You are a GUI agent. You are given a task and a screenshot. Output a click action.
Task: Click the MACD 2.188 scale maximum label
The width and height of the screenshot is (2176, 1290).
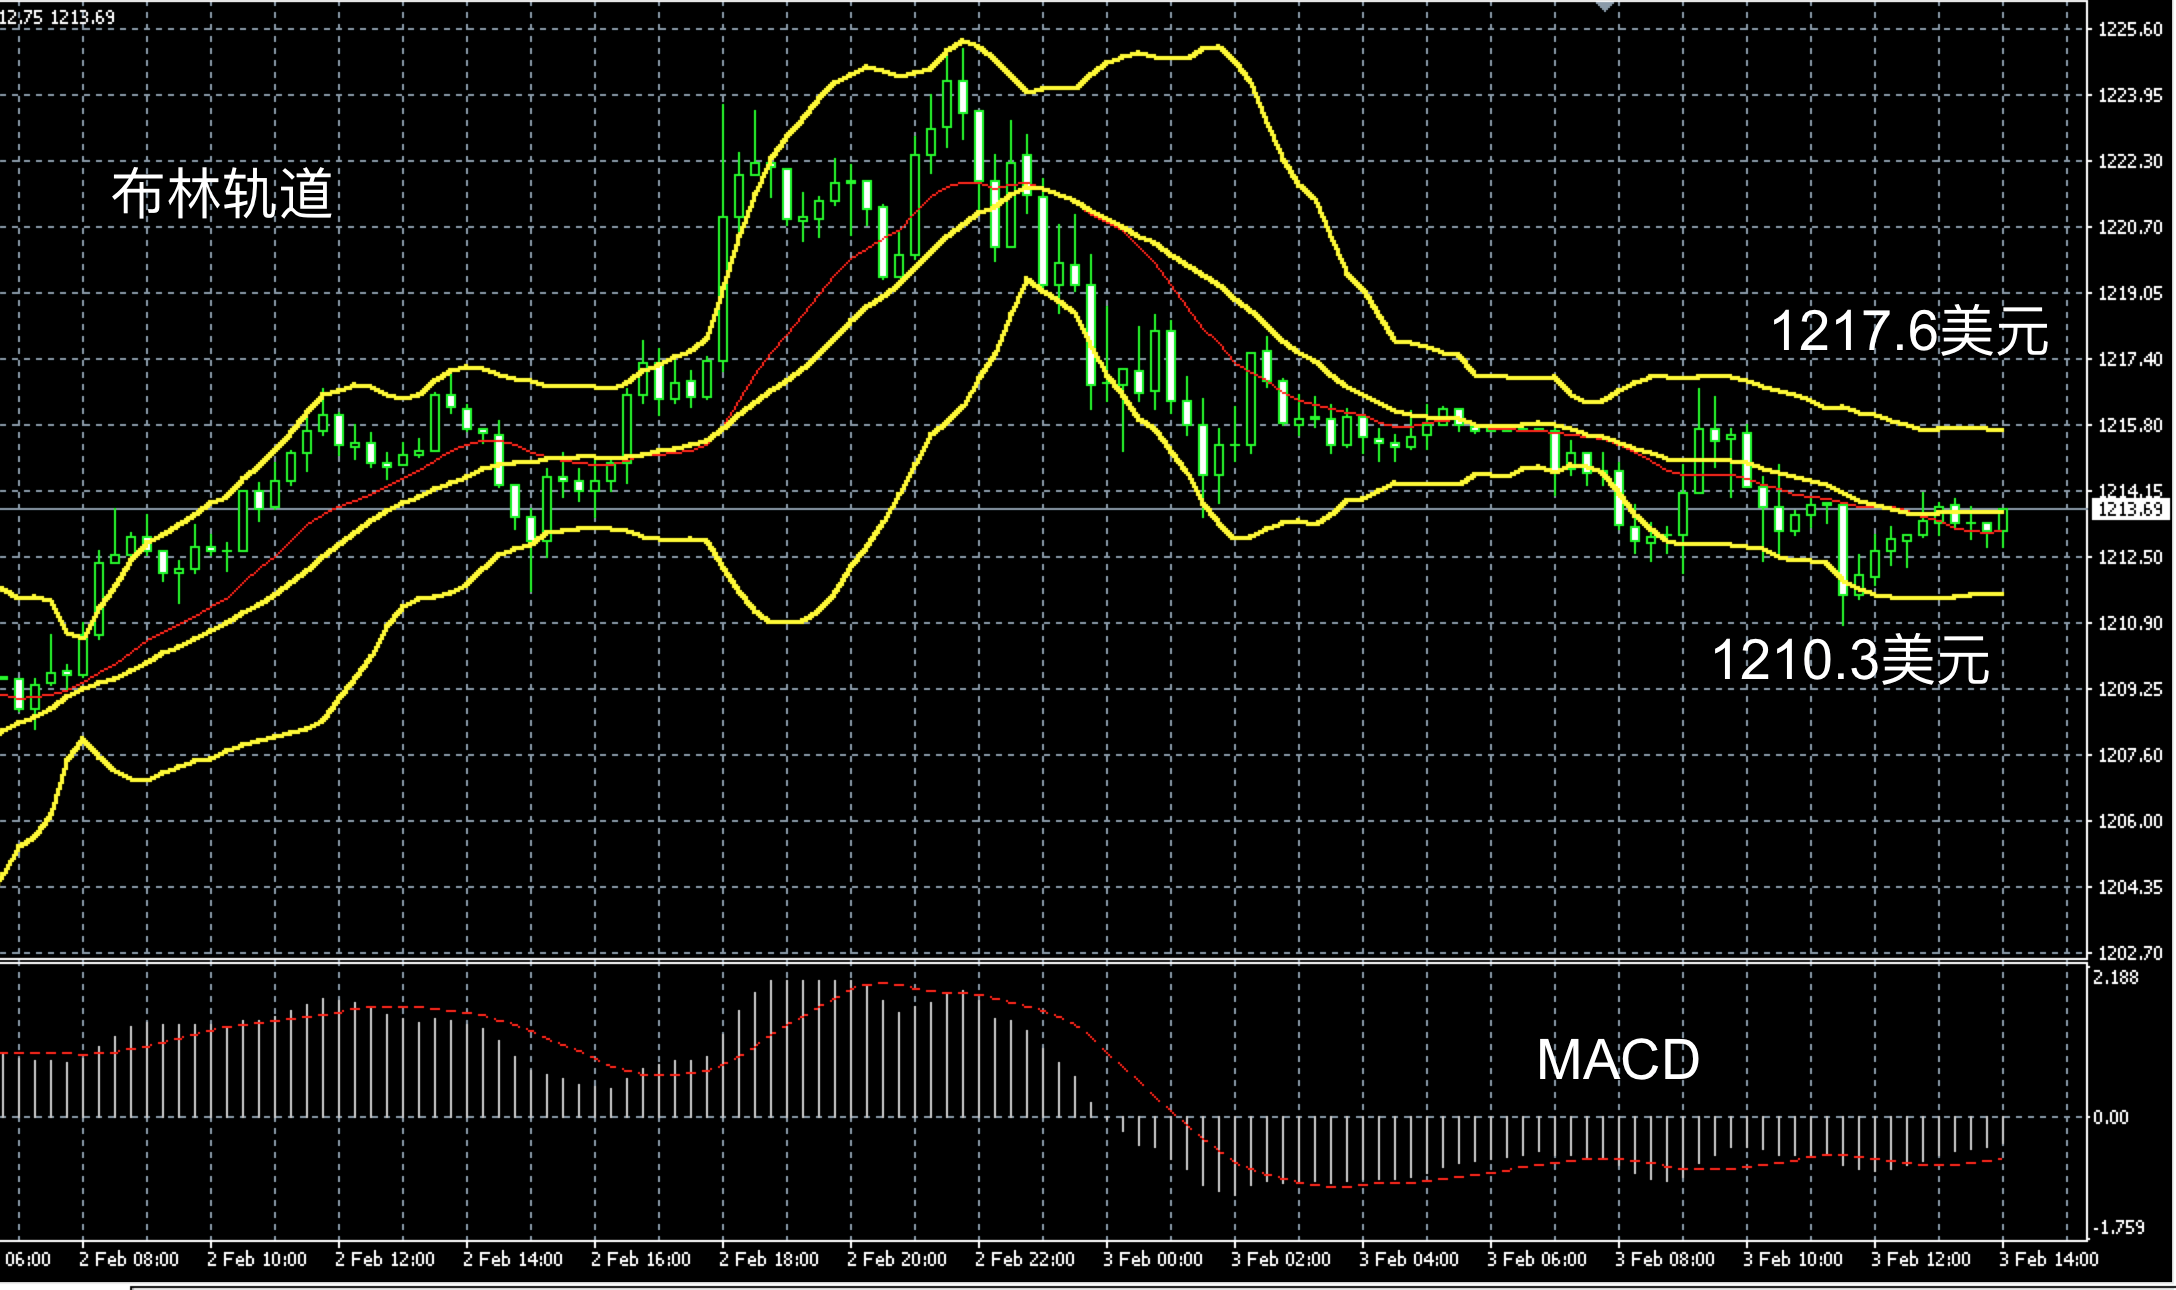[2116, 978]
